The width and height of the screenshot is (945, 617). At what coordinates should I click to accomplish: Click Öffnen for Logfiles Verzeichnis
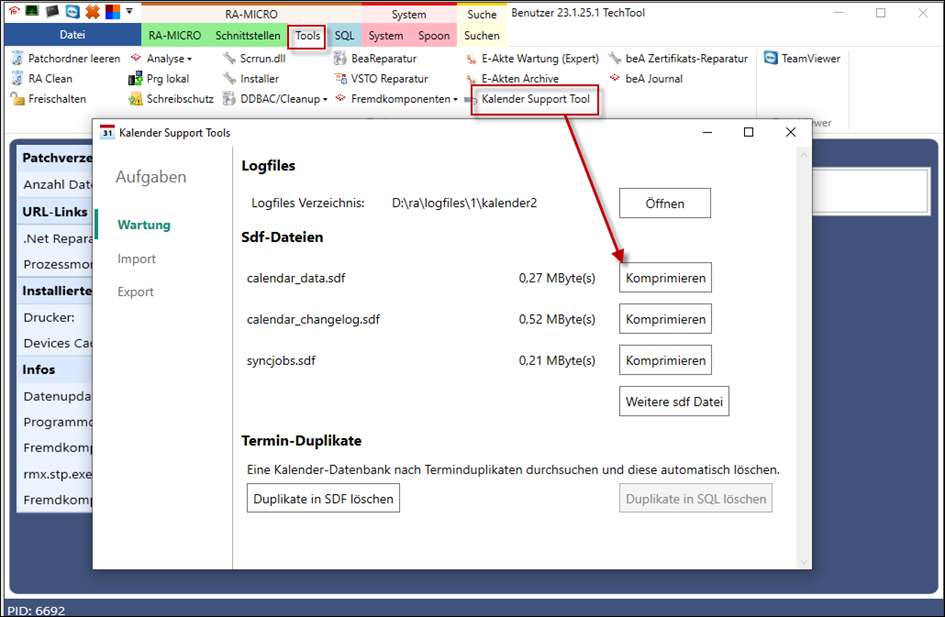[x=665, y=204]
